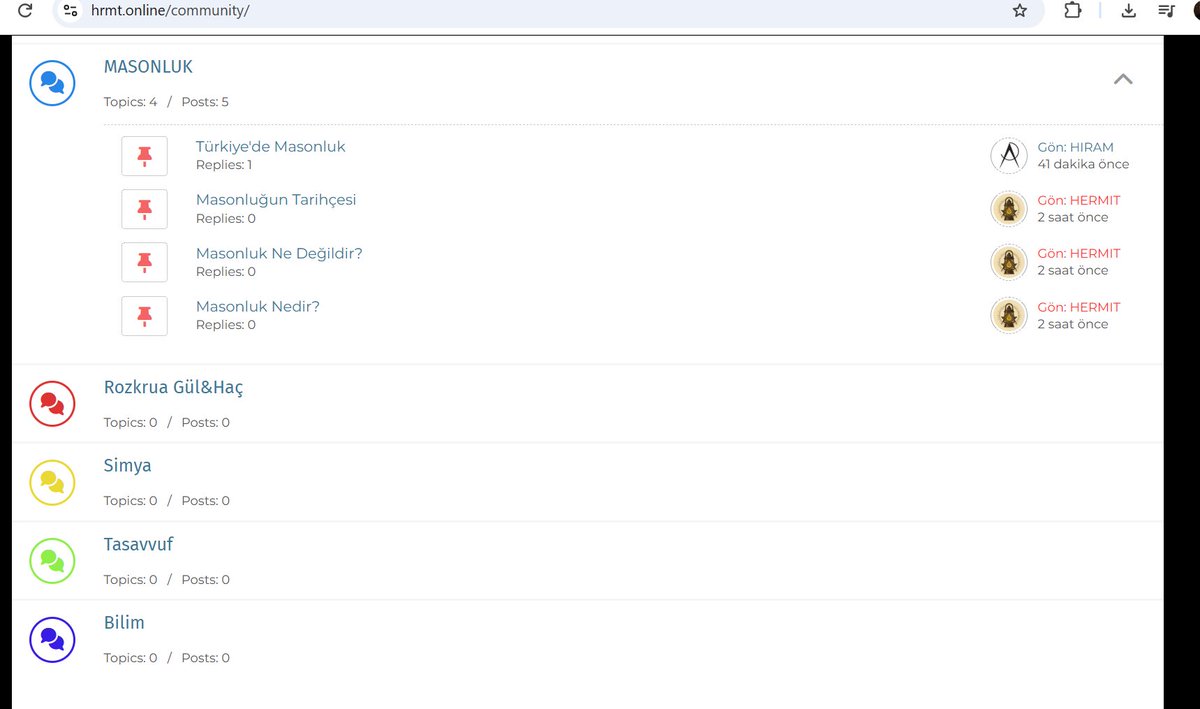
Task: Open the MASONLUK forum title
Action: click(x=148, y=67)
